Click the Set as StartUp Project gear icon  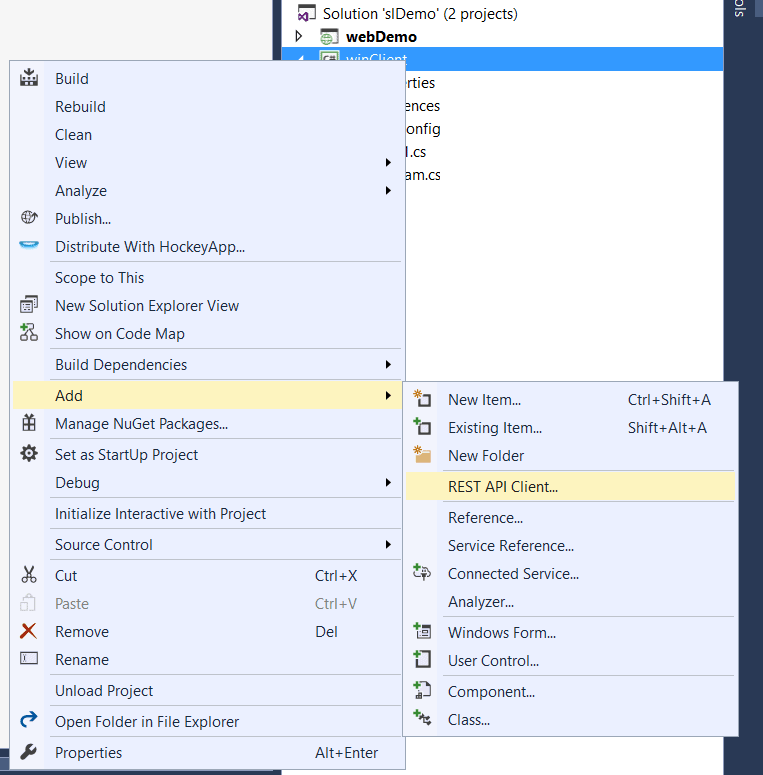coord(29,454)
